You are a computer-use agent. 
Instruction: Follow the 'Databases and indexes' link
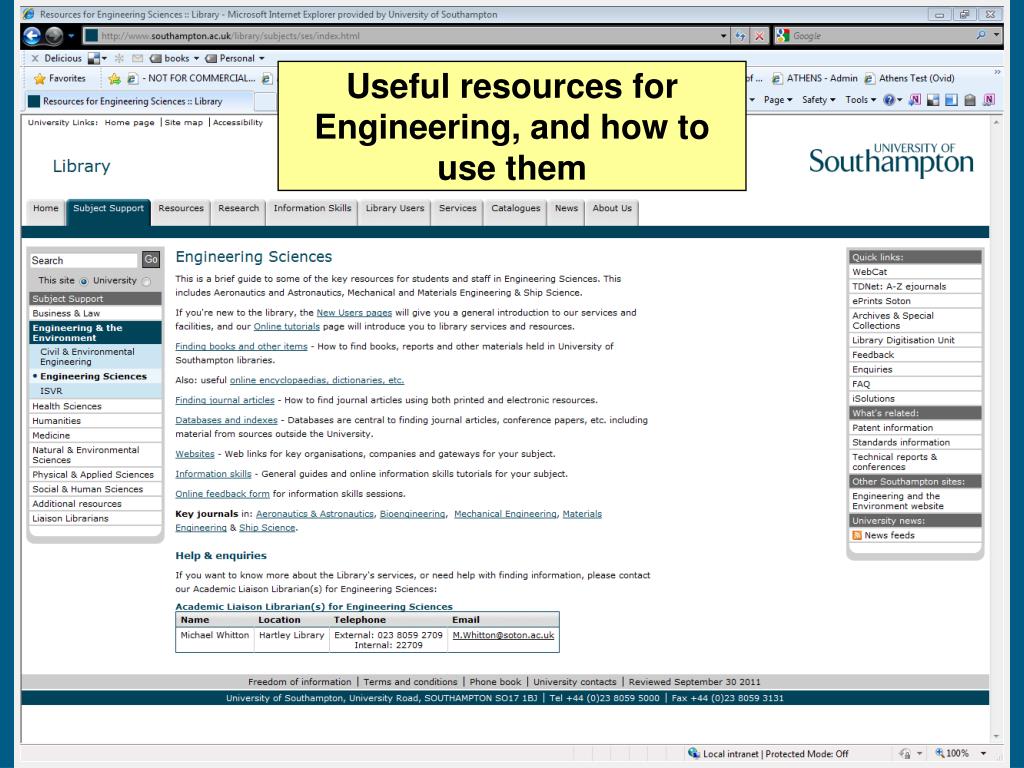point(226,420)
